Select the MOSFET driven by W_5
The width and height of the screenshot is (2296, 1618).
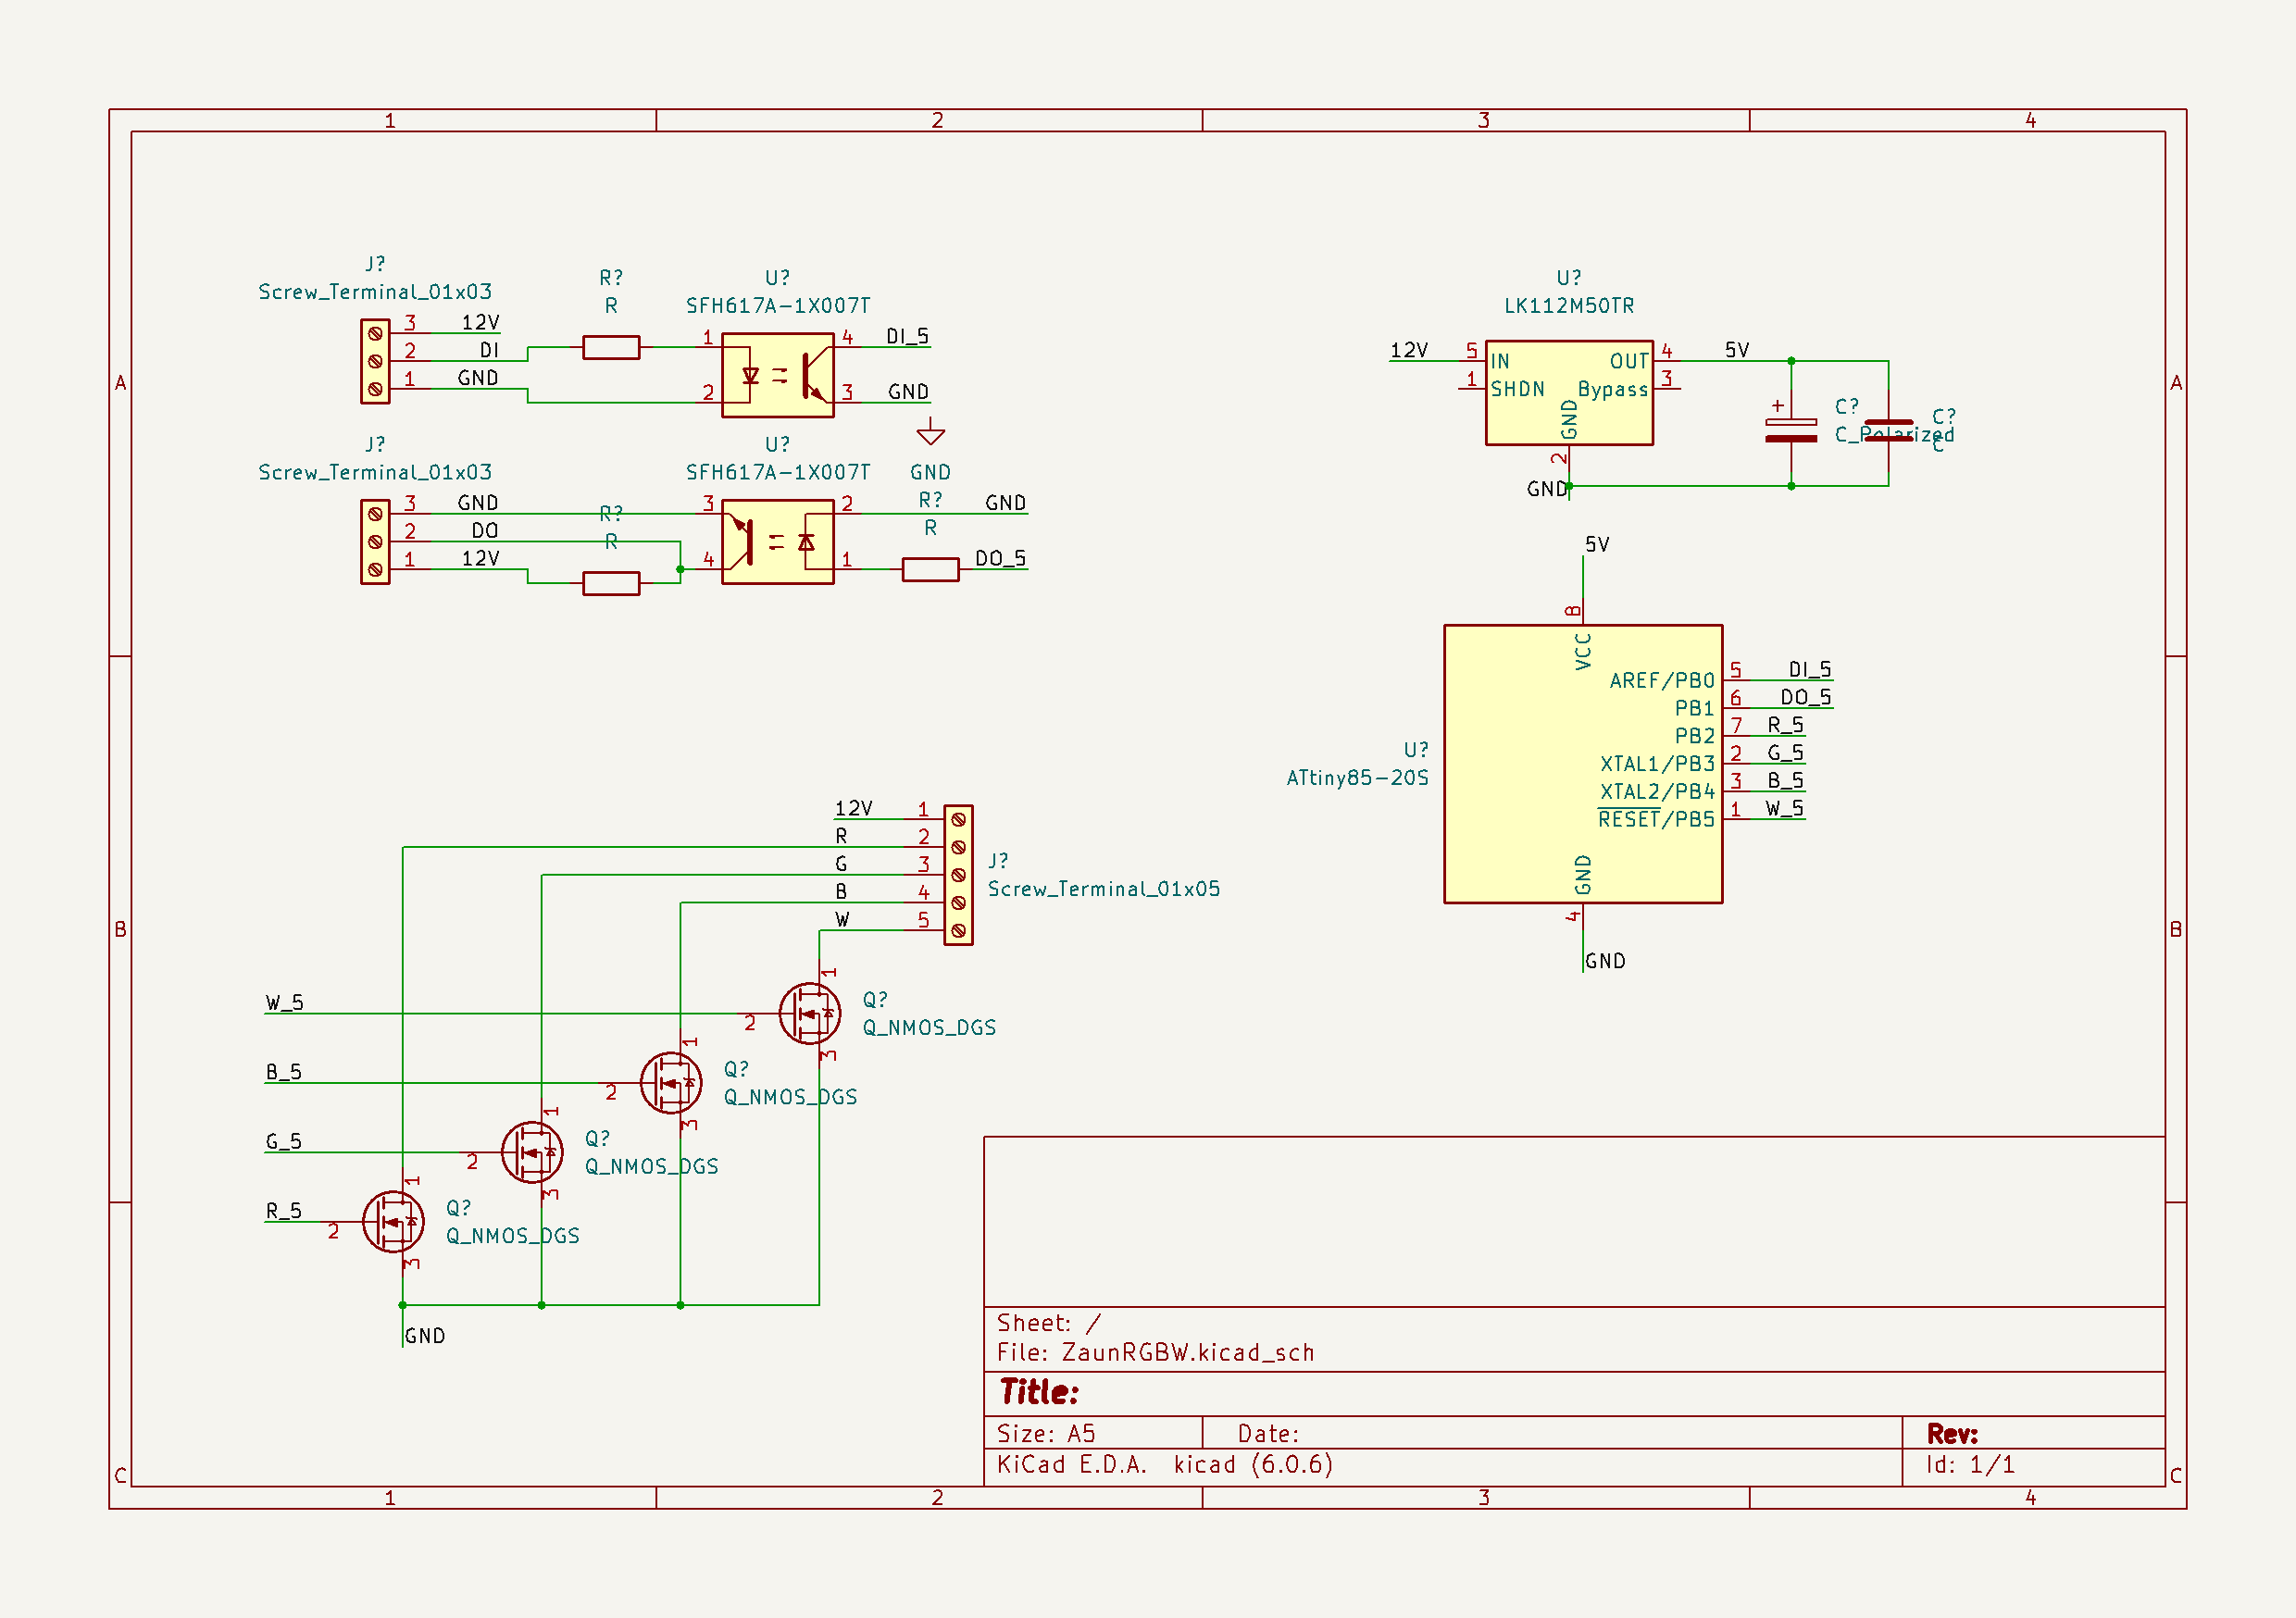pyautogui.click(x=809, y=1014)
